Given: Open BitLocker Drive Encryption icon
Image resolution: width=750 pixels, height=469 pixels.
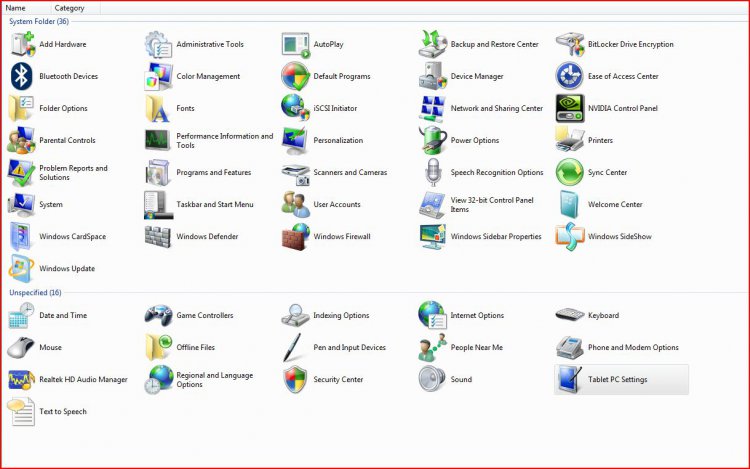Looking at the screenshot, I should [570, 44].
